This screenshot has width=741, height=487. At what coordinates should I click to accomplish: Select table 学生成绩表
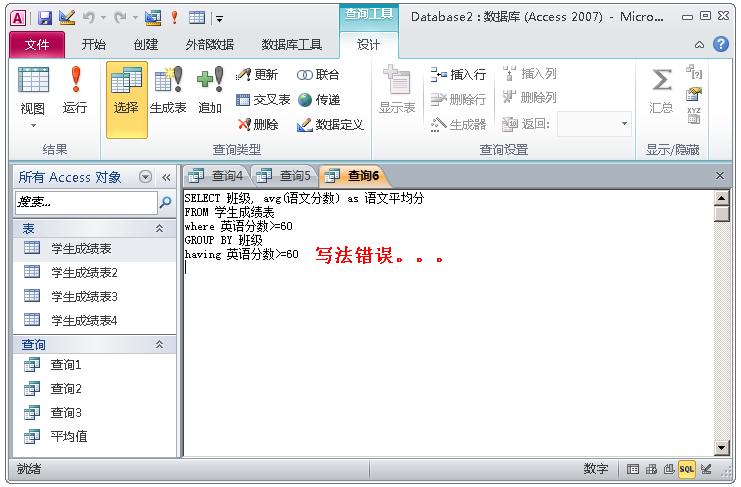tap(95, 248)
